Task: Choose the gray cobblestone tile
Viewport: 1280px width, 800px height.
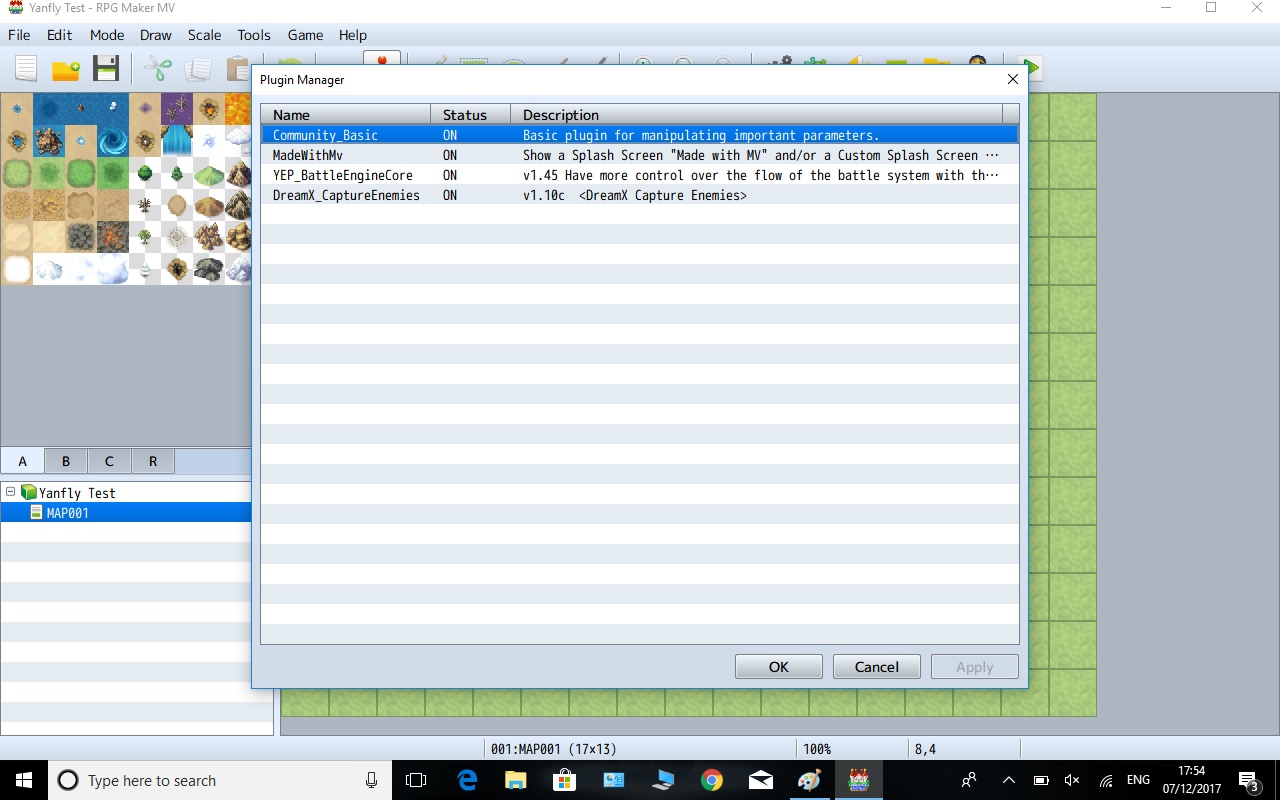Action: [81, 237]
